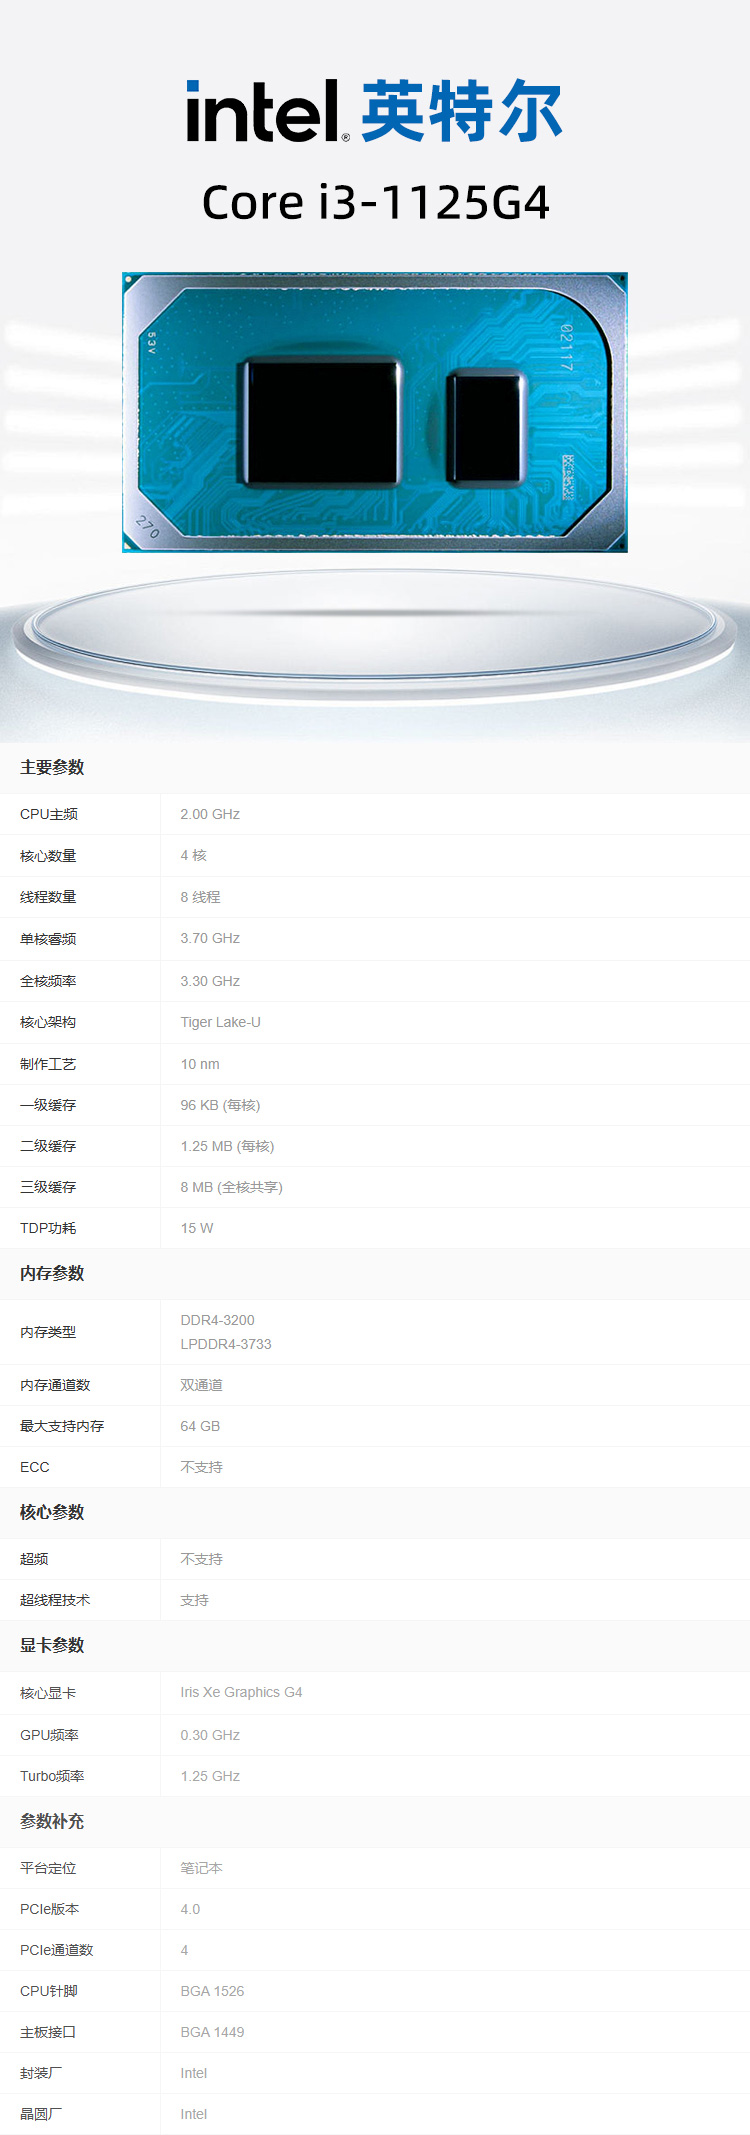Click the 内存类型 row label
The image size is (750, 2135).
pos(48,1332)
